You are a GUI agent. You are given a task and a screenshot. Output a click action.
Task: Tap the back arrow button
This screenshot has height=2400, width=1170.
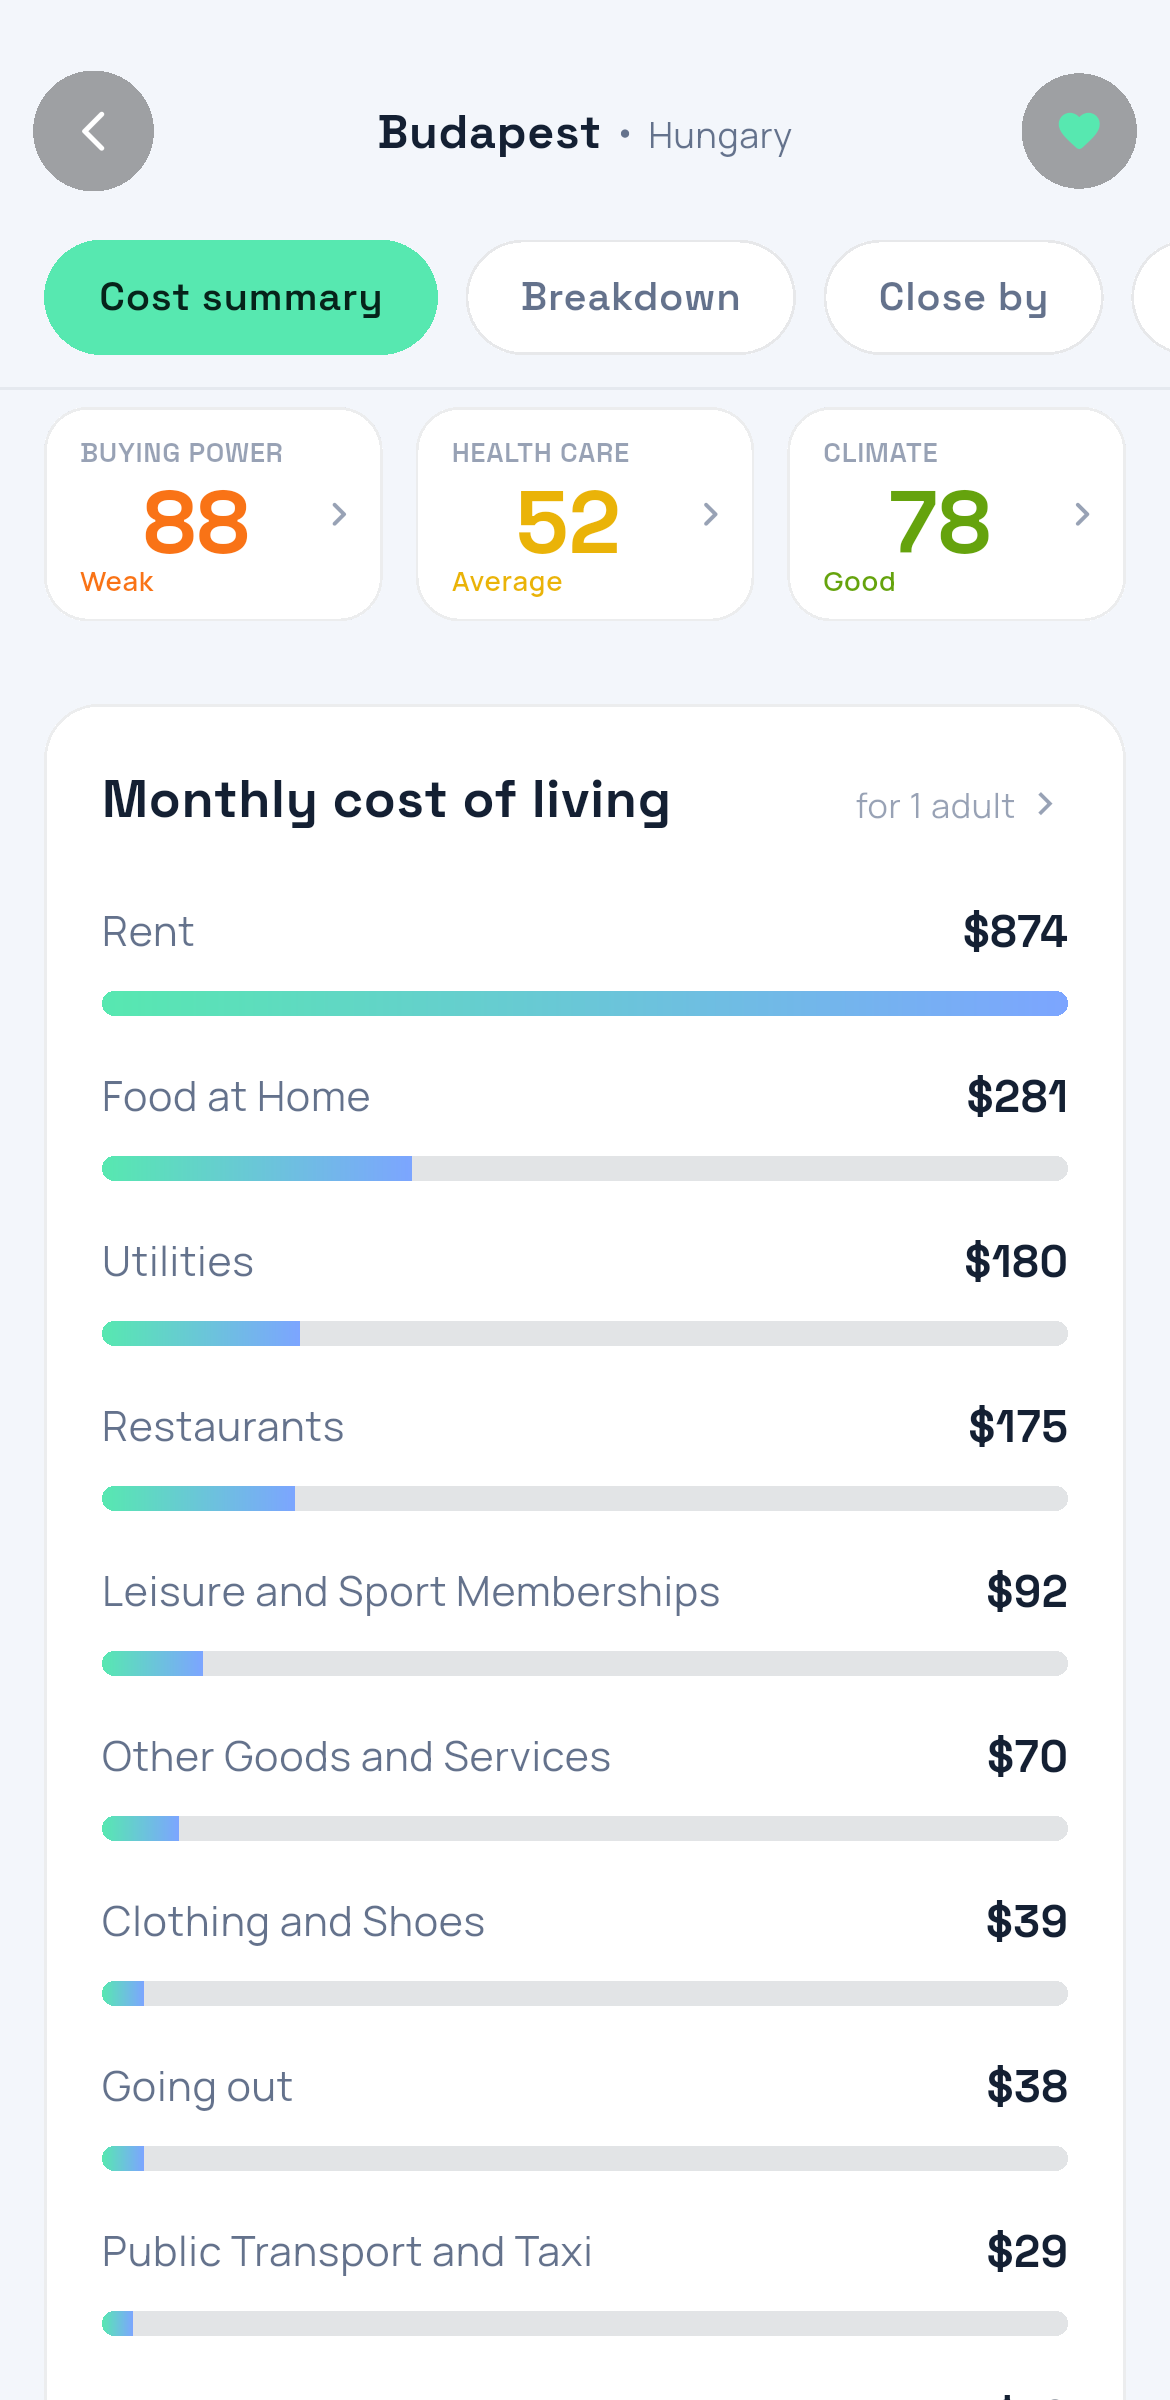coord(93,131)
